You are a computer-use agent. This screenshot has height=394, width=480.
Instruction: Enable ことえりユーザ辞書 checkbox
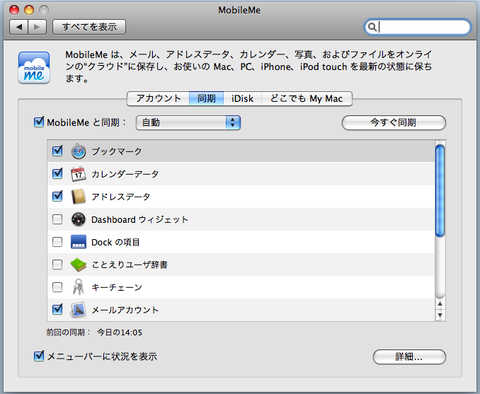(57, 265)
